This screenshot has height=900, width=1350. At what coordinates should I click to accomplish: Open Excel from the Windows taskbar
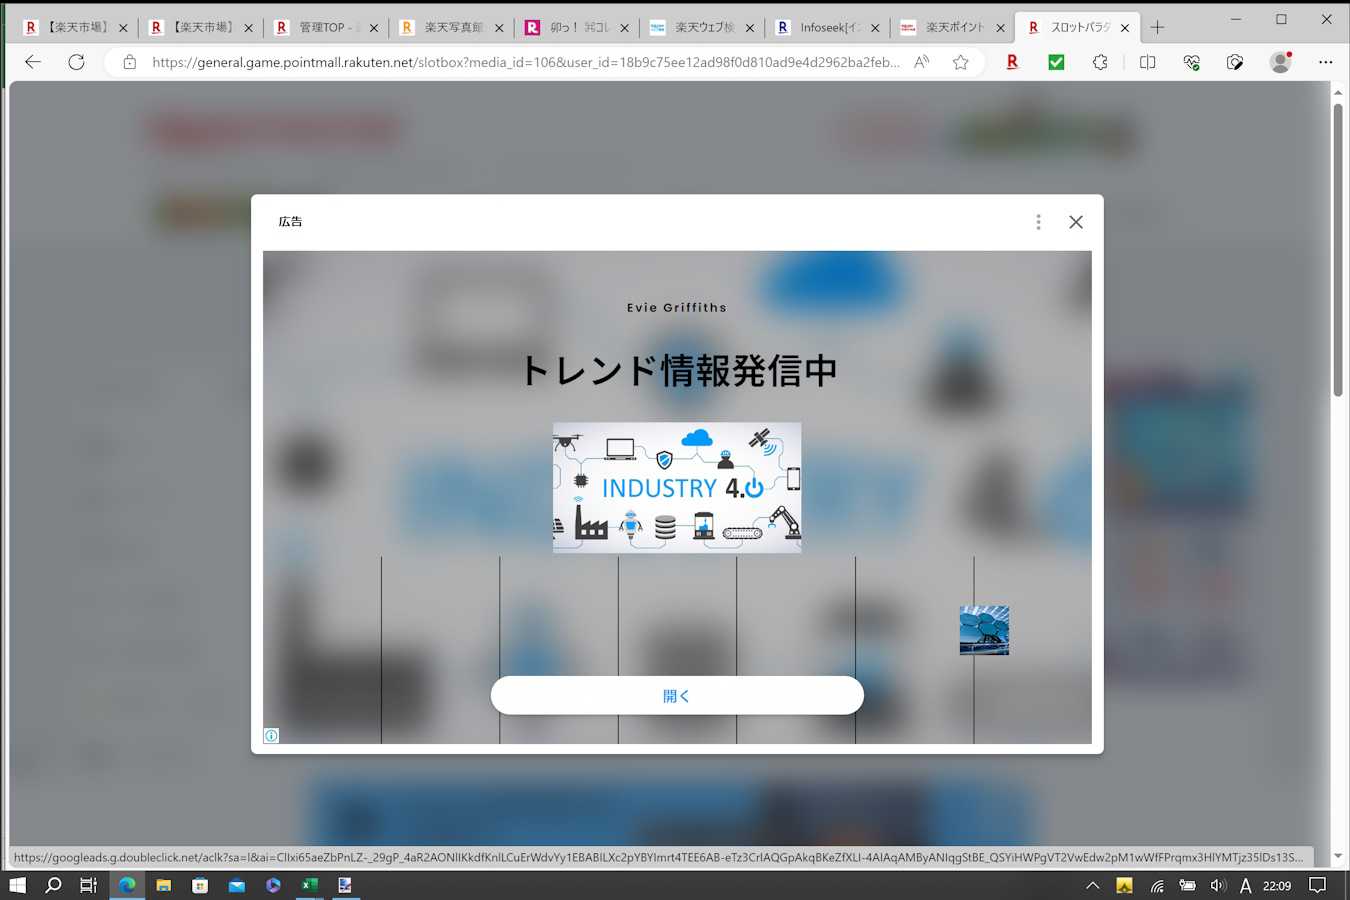310,885
